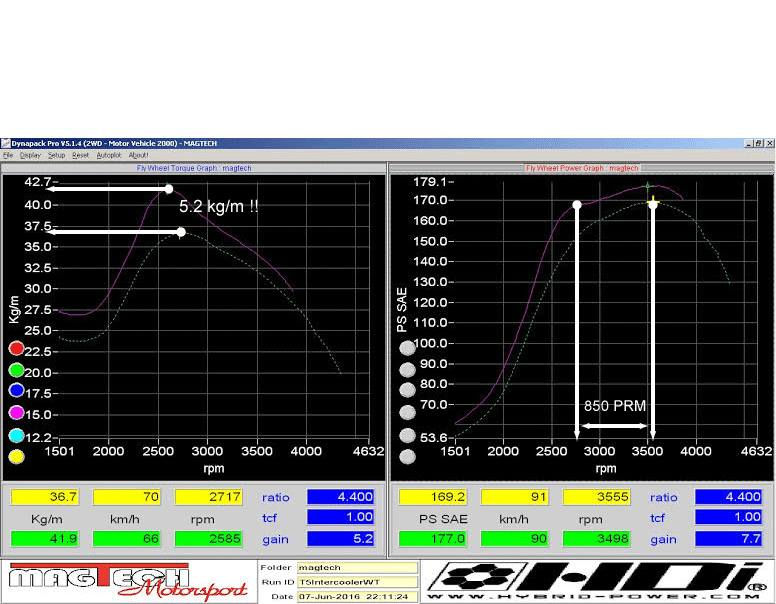
Task: Click the green rpm value 2585
Action: 209,539
